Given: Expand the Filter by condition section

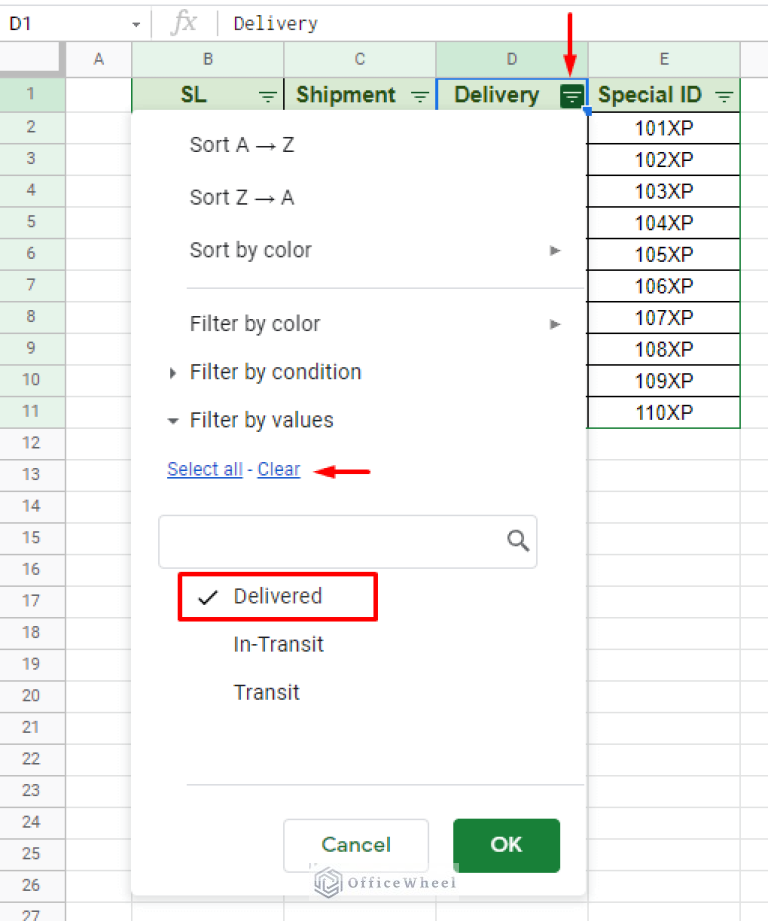Looking at the screenshot, I should [275, 371].
